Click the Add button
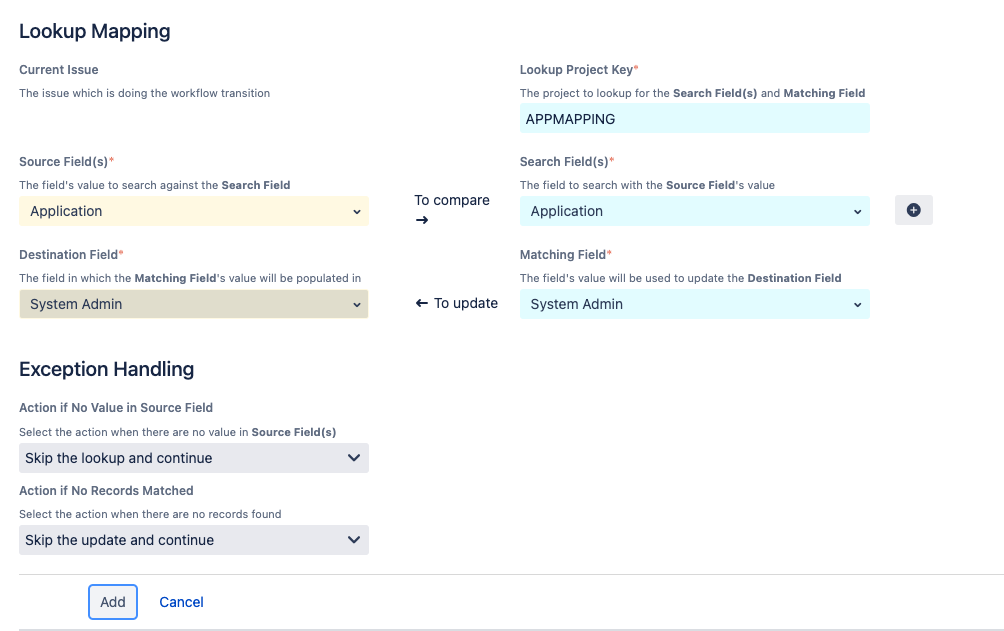Screen dimensions: 1004x631 tap(112, 602)
